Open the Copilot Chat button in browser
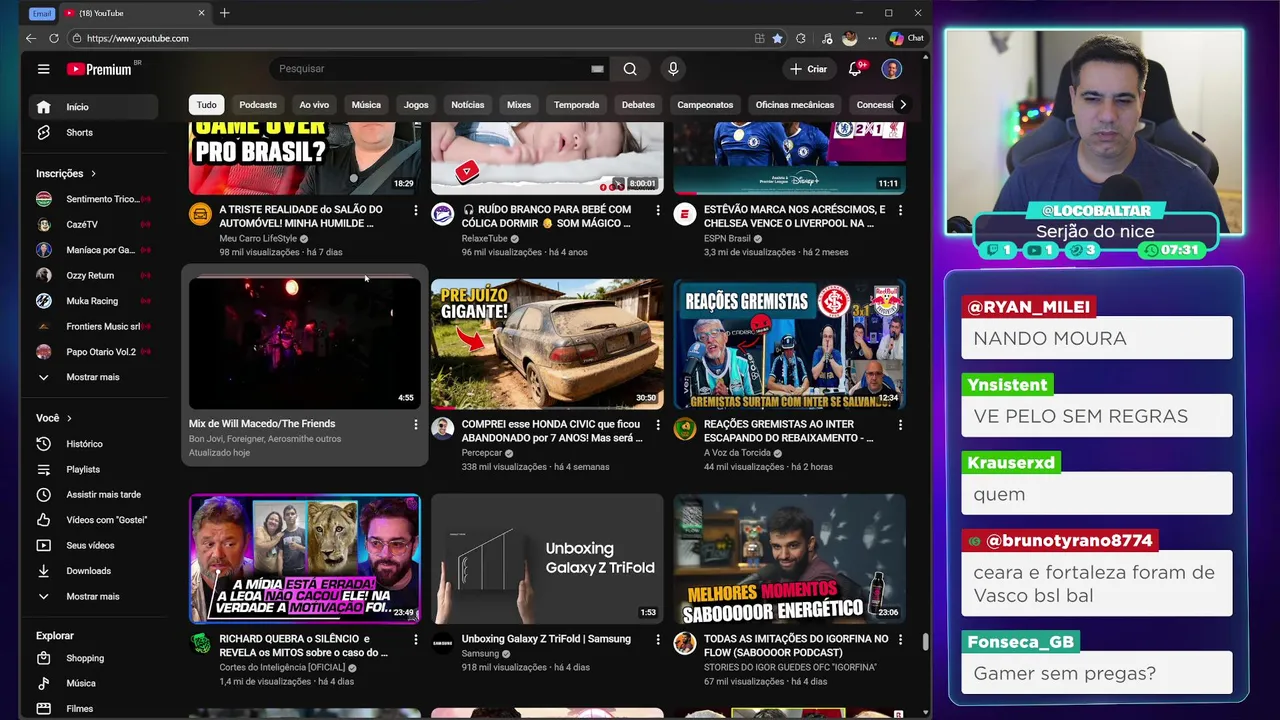 [x=907, y=38]
